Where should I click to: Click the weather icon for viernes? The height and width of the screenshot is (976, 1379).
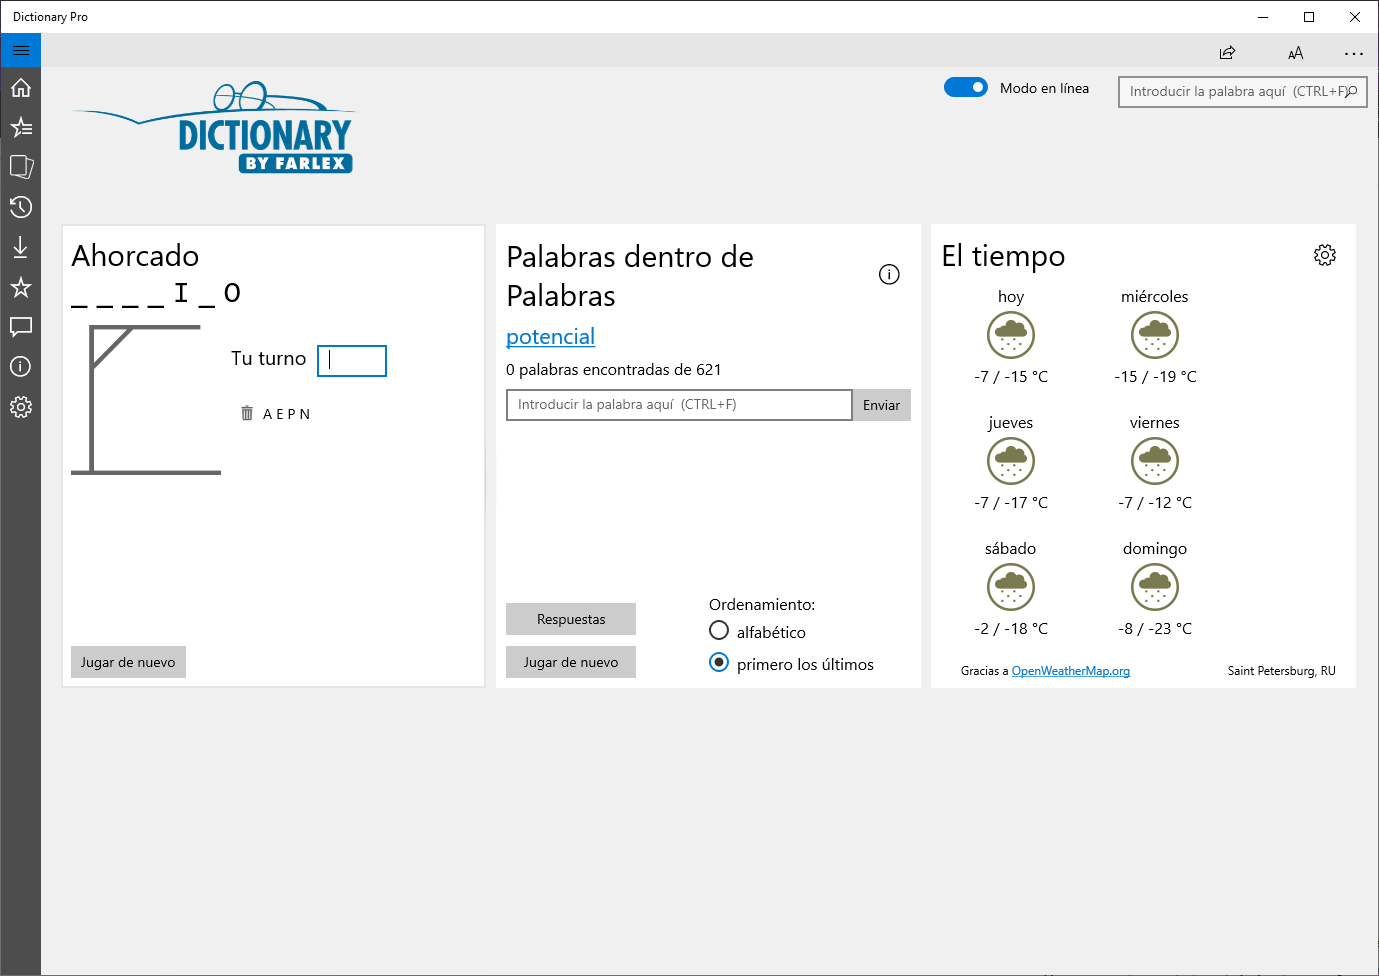[x=1155, y=461]
